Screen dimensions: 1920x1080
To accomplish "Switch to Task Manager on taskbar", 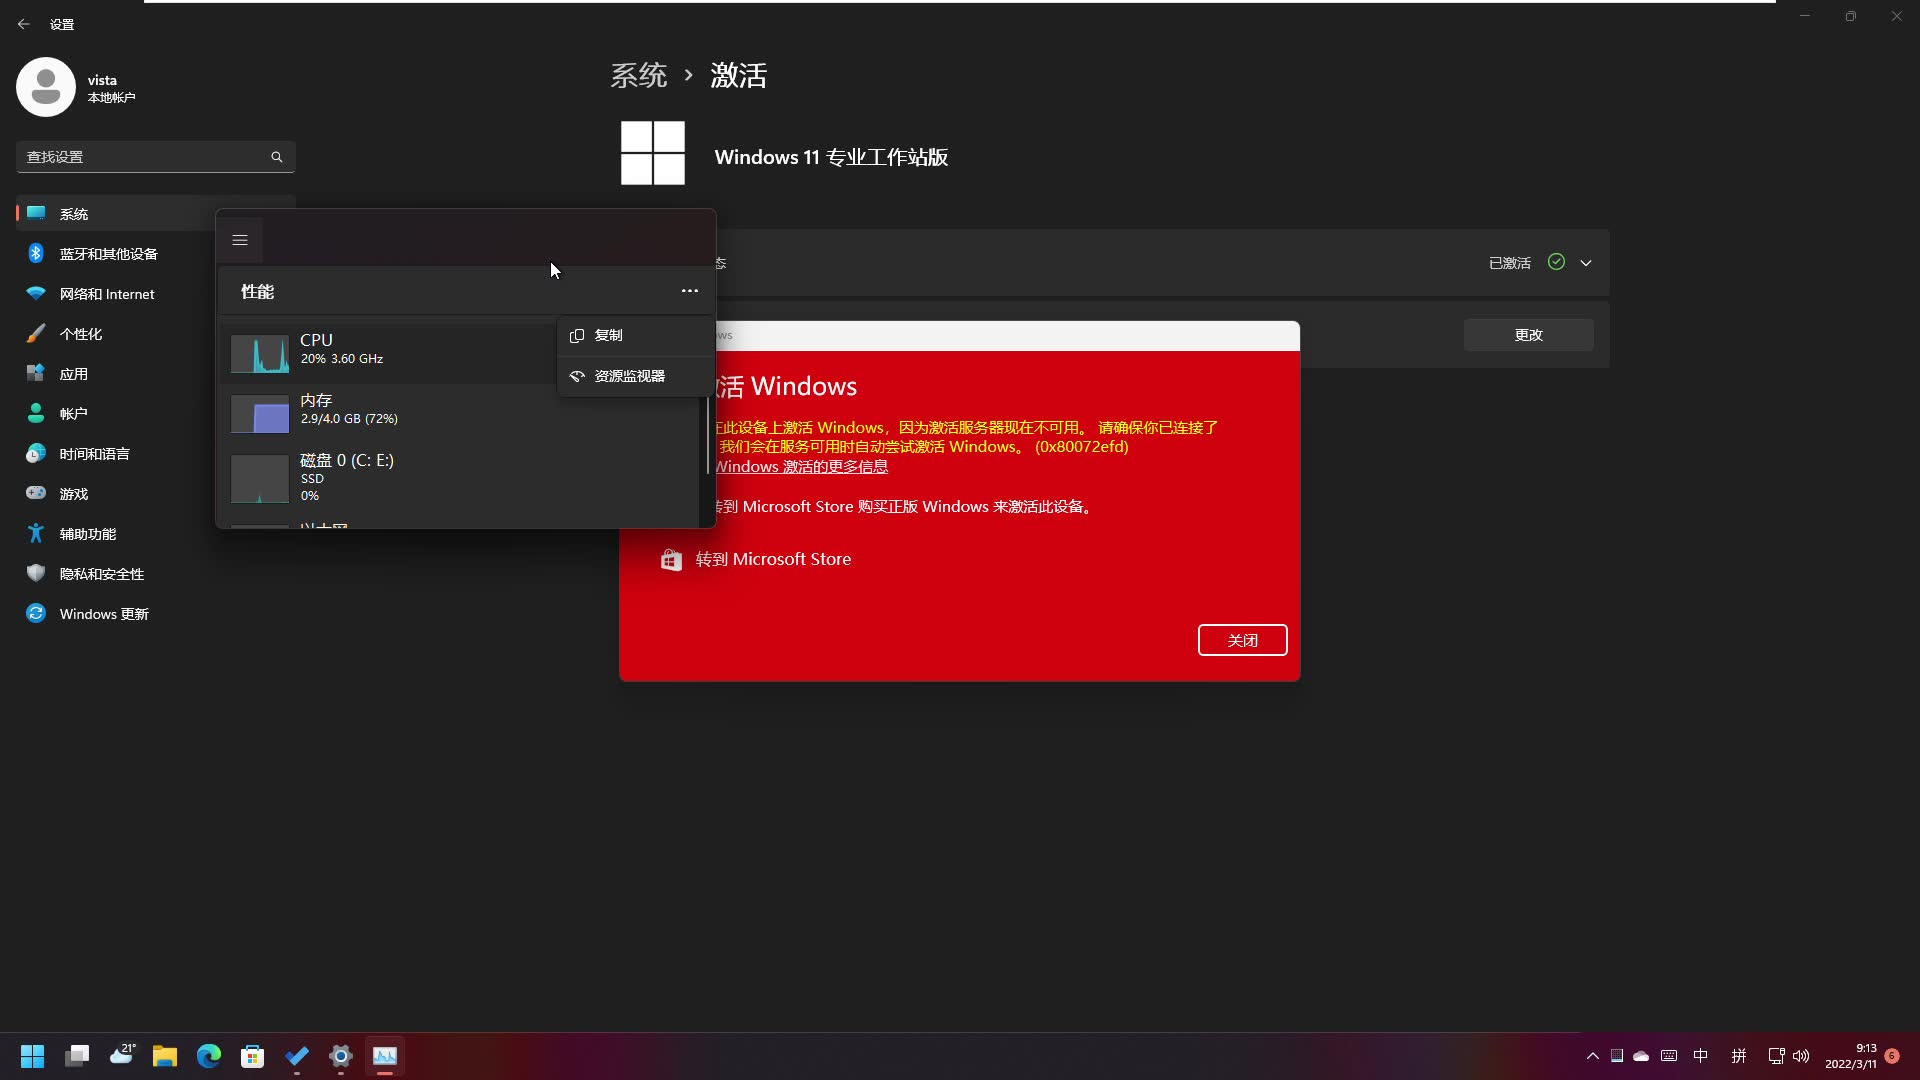I will point(385,1056).
